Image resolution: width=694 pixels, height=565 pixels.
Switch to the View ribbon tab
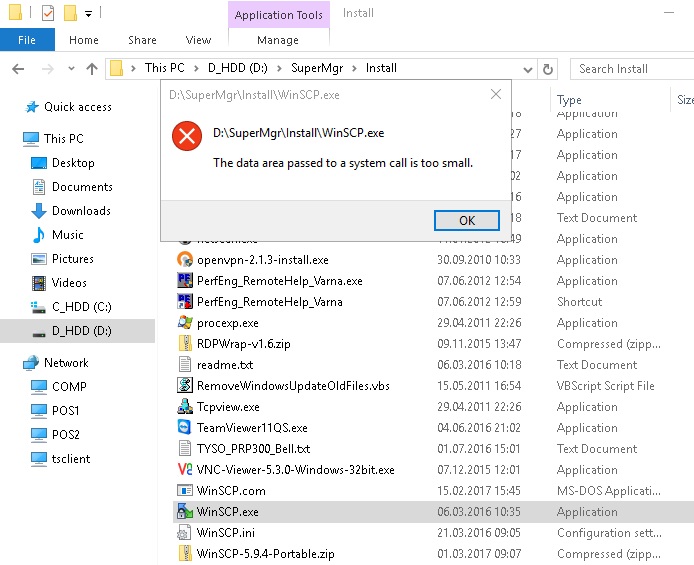(x=198, y=40)
